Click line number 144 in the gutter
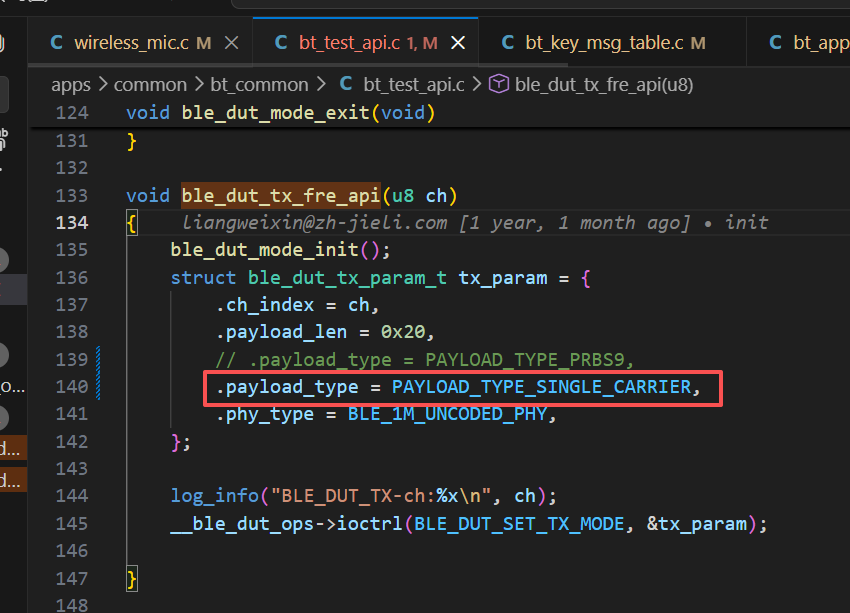The image size is (850, 613). pyautogui.click(x=72, y=496)
